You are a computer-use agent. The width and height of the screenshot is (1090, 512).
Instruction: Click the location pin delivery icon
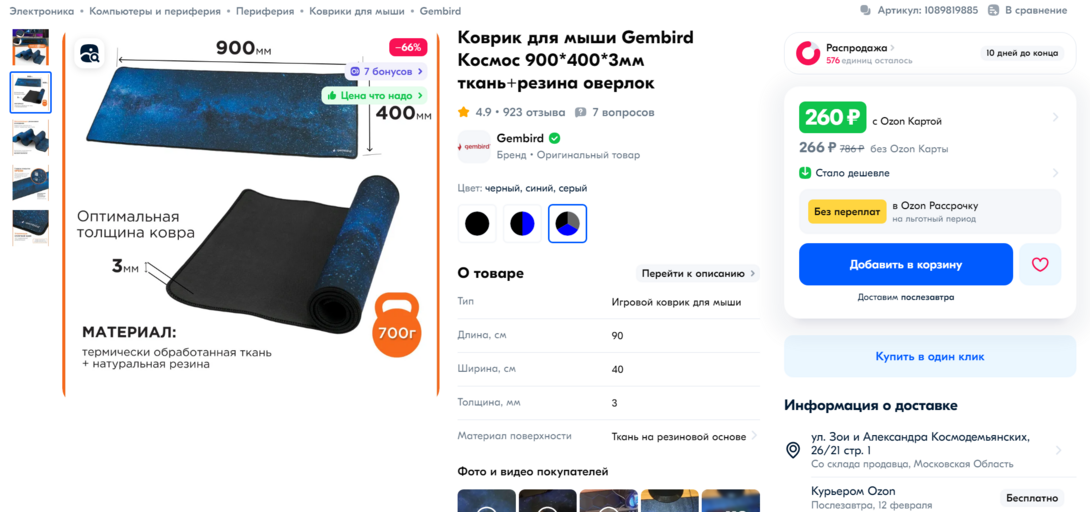click(x=792, y=450)
